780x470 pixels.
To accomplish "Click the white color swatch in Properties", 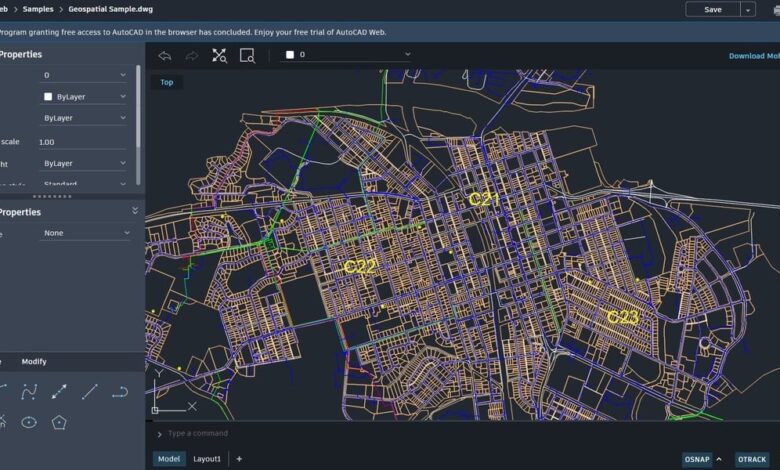I will [x=48, y=96].
